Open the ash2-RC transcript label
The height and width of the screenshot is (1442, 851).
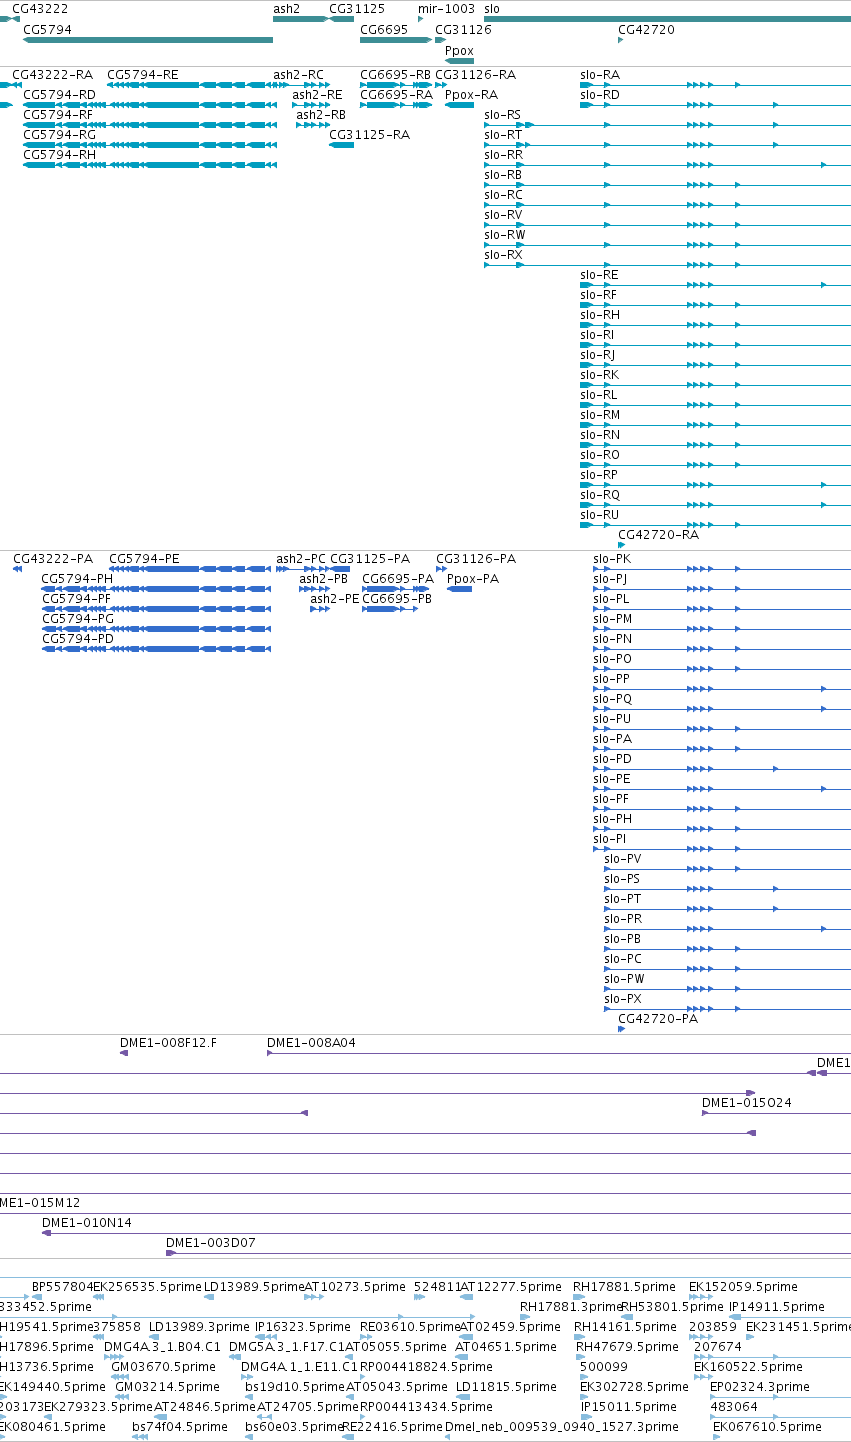pyautogui.click(x=299, y=75)
